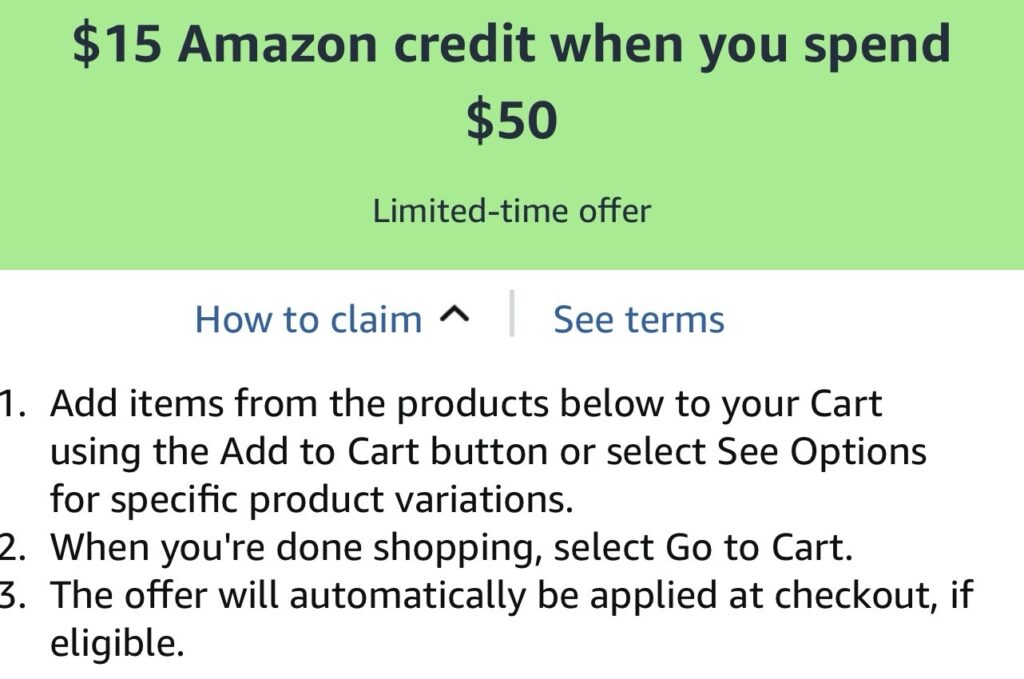Click the $50 amount in the banner
1024x679 pixels.
[511, 121]
